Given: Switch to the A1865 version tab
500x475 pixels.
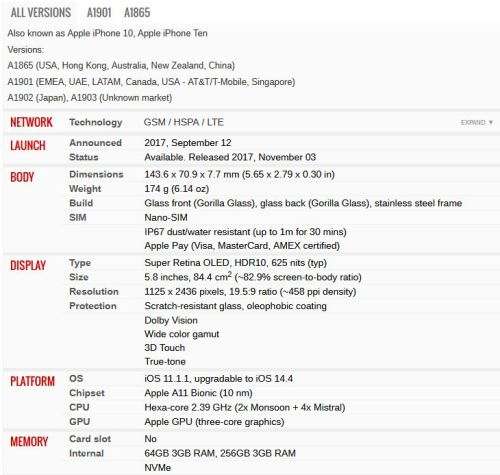Looking at the screenshot, I should [137, 13].
